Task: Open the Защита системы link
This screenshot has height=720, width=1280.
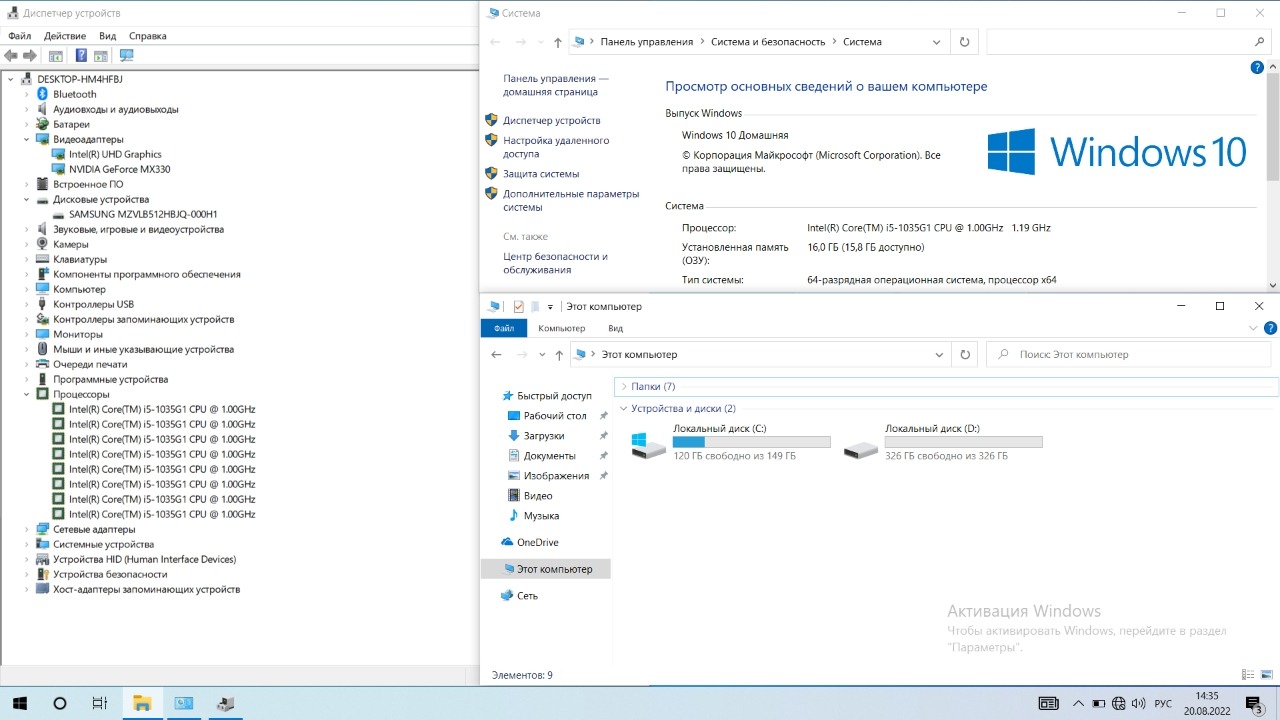Action: pyautogui.click(x=541, y=173)
